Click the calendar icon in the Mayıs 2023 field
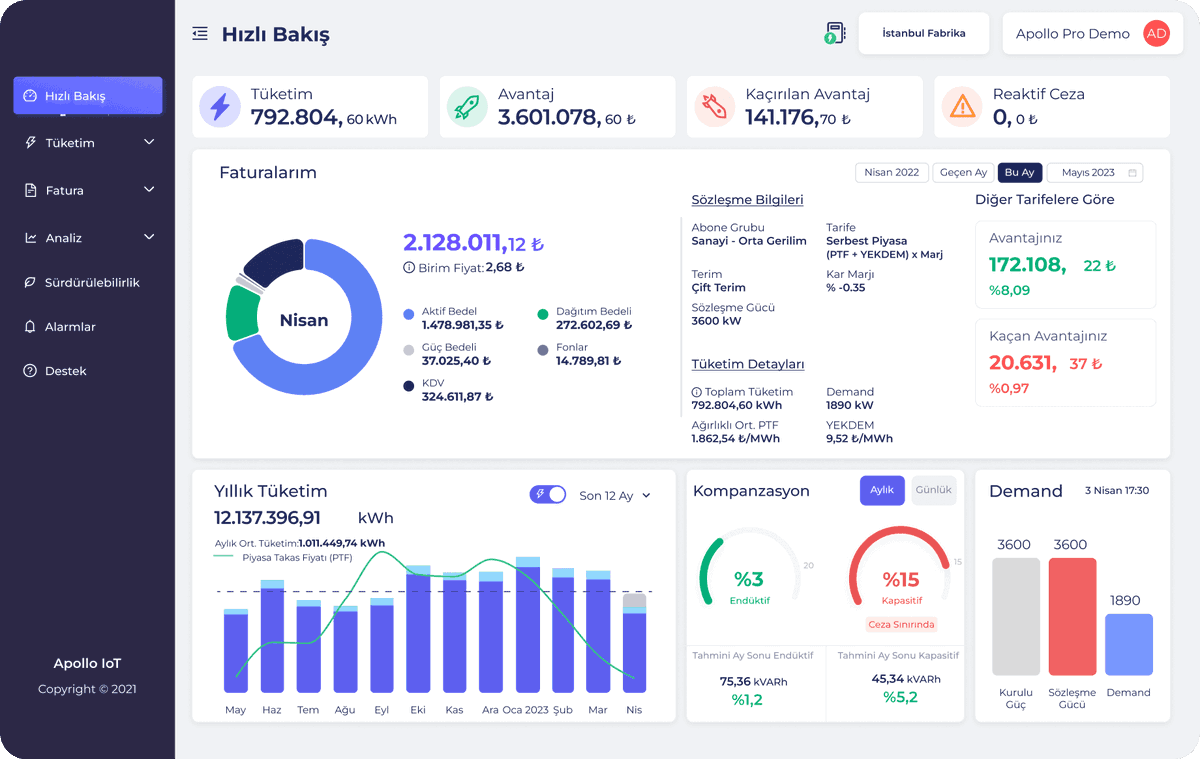 click(1132, 173)
